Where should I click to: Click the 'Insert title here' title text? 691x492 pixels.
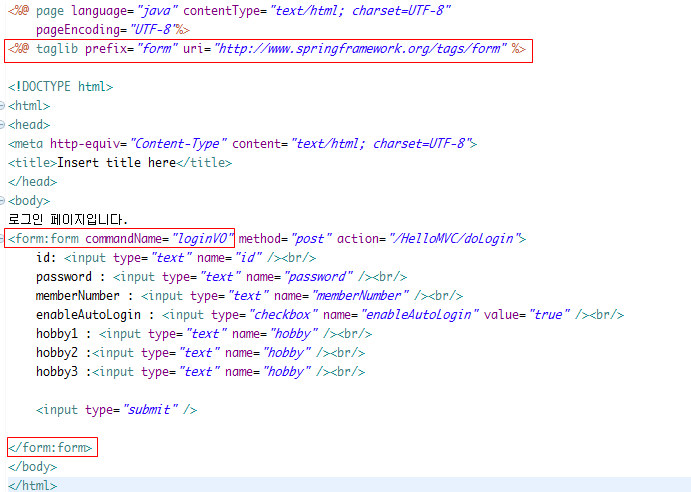(117, 163)
